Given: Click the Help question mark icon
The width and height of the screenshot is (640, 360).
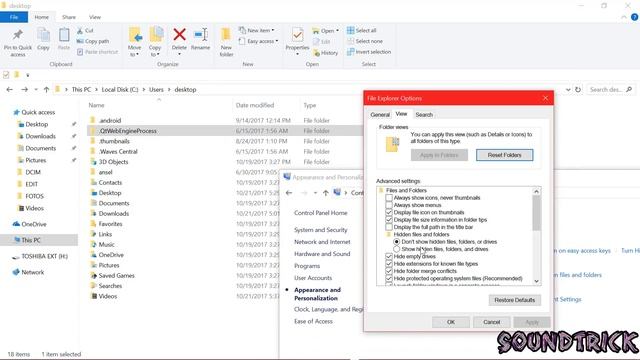Looking at the screenshot, I should (x=634, y=17).
